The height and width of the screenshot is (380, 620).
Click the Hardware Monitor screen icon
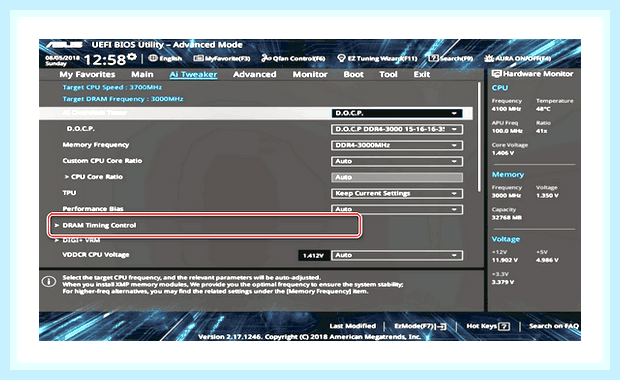[x=496, y=74]
